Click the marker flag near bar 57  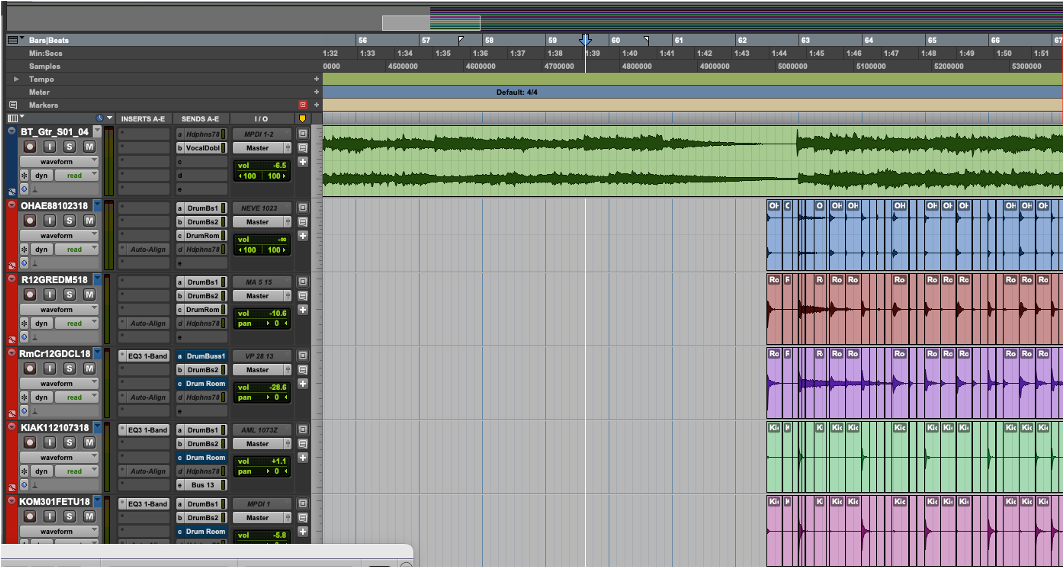point(461,40)
